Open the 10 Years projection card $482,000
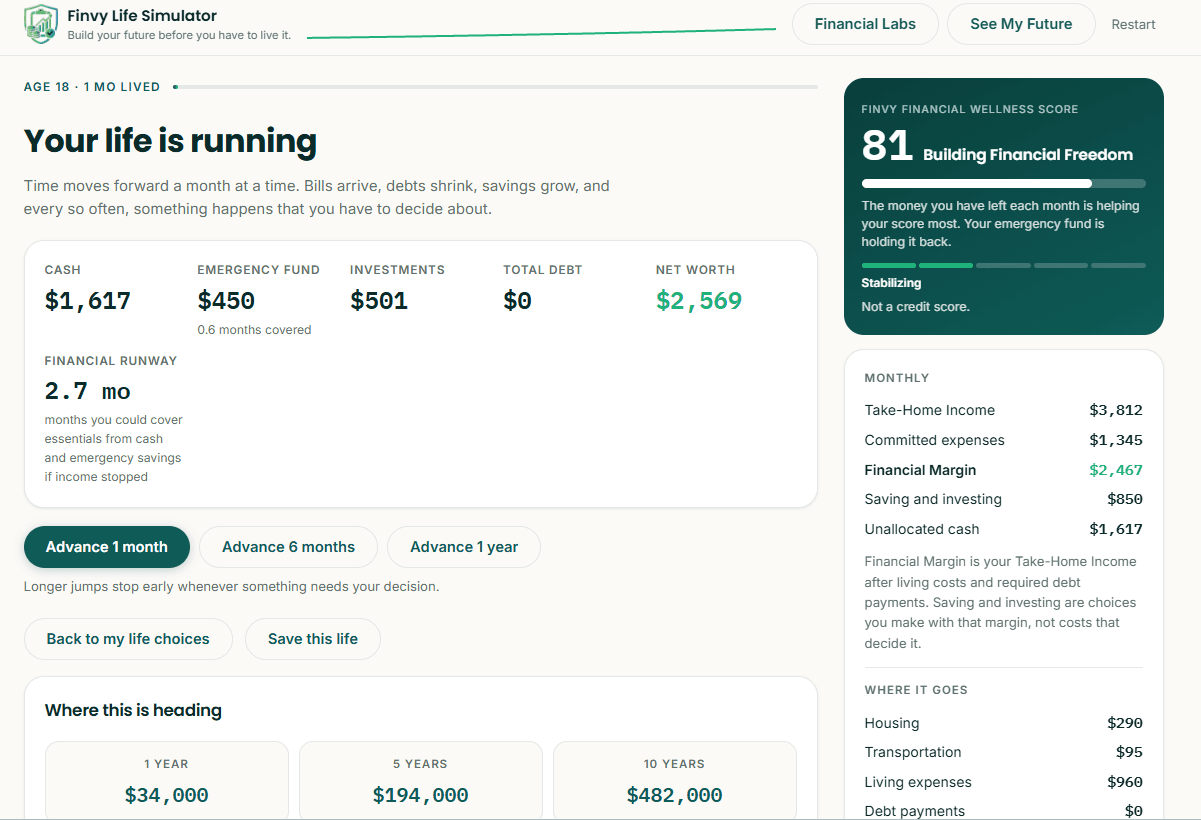 [675, 780]
